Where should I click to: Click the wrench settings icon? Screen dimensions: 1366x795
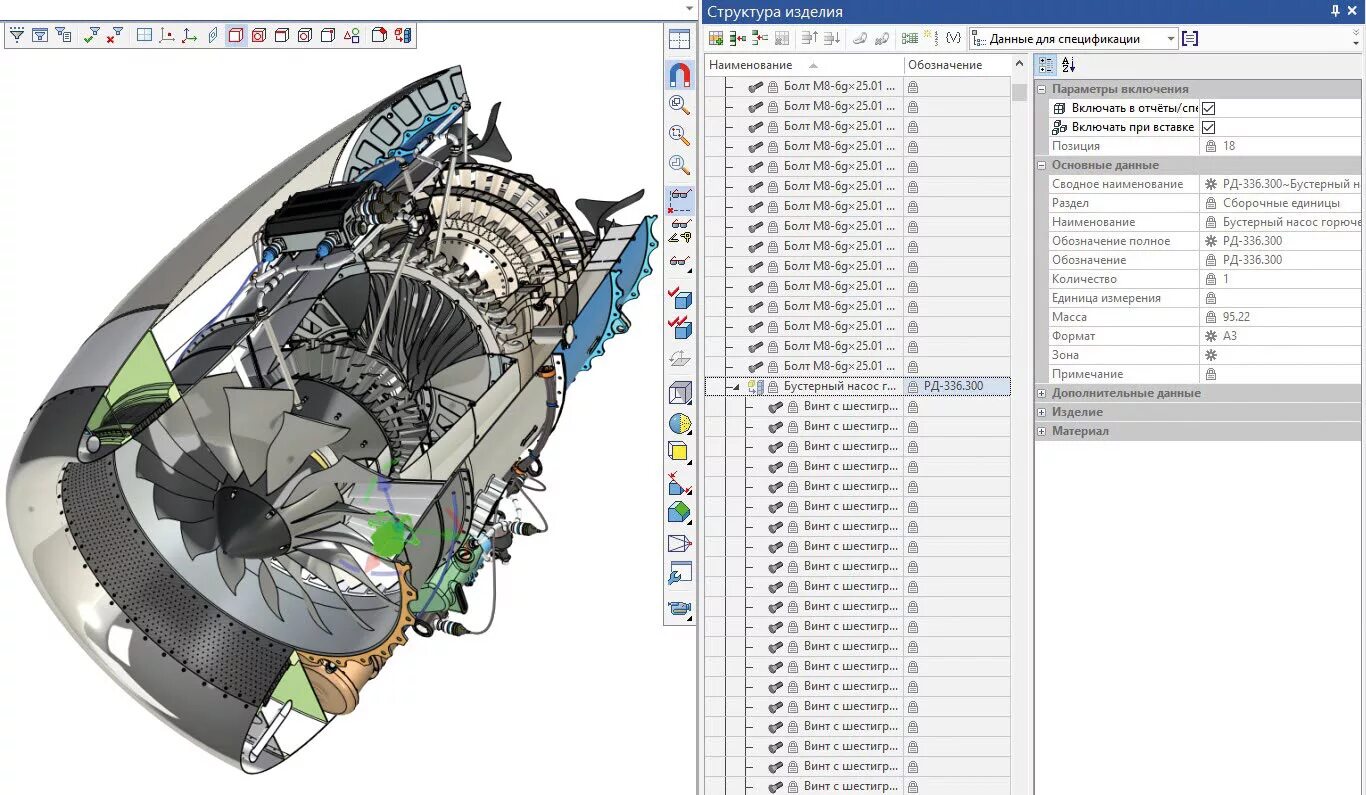(680, 574)
